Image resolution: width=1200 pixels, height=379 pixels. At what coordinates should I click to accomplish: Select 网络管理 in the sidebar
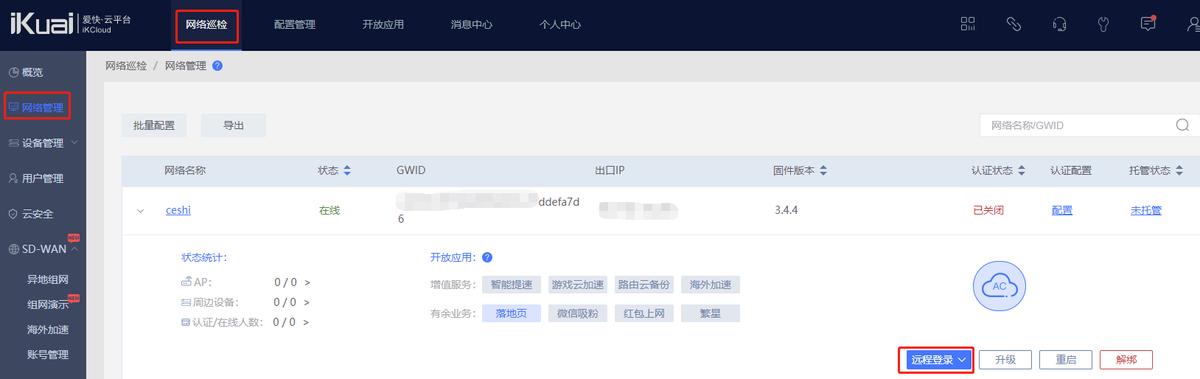(43, 106)
